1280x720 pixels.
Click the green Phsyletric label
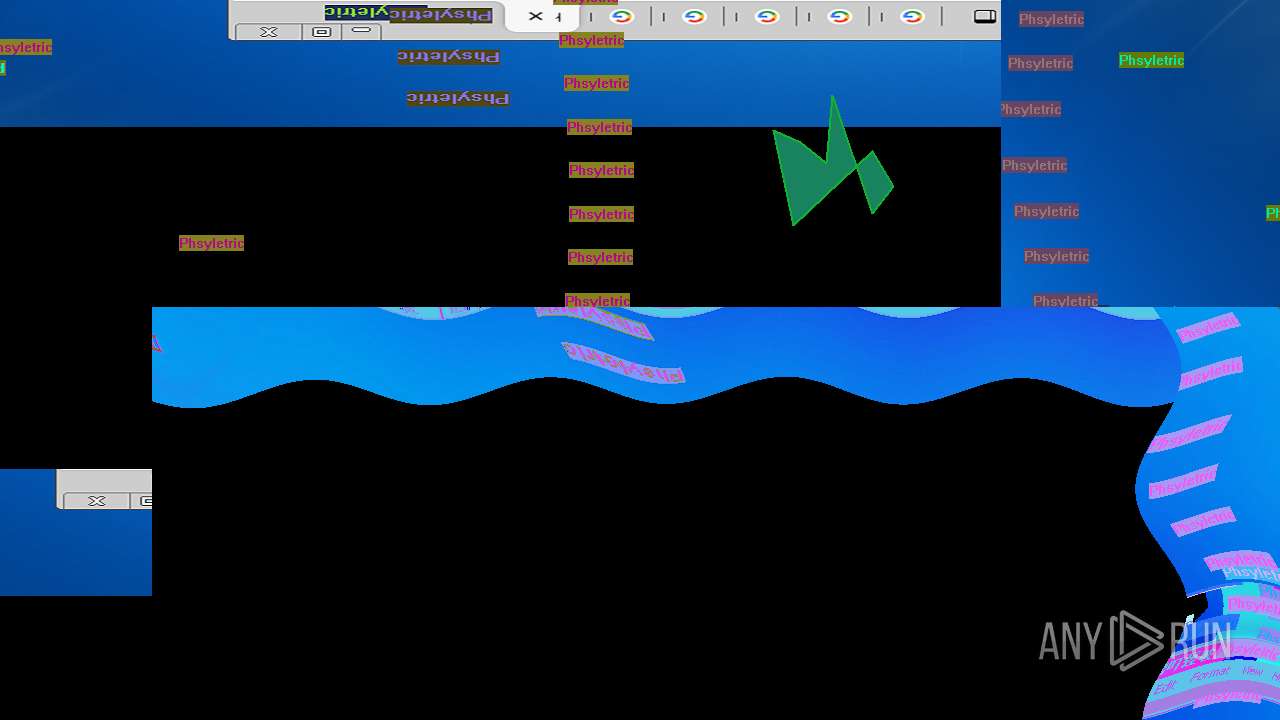(1151, 61)
